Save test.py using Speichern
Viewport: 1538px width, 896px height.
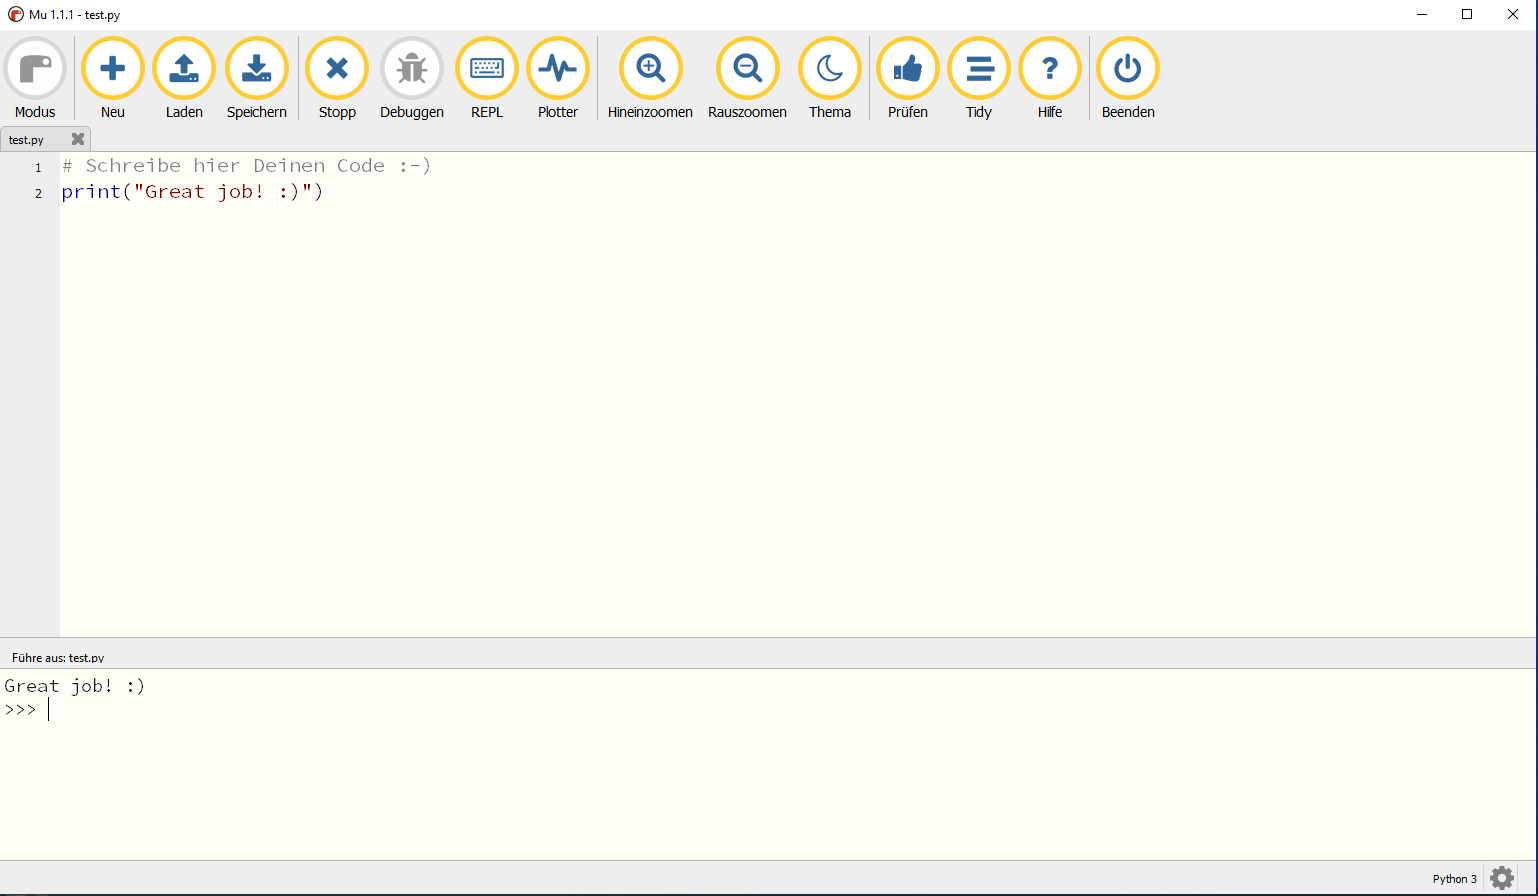pos(257,68)
